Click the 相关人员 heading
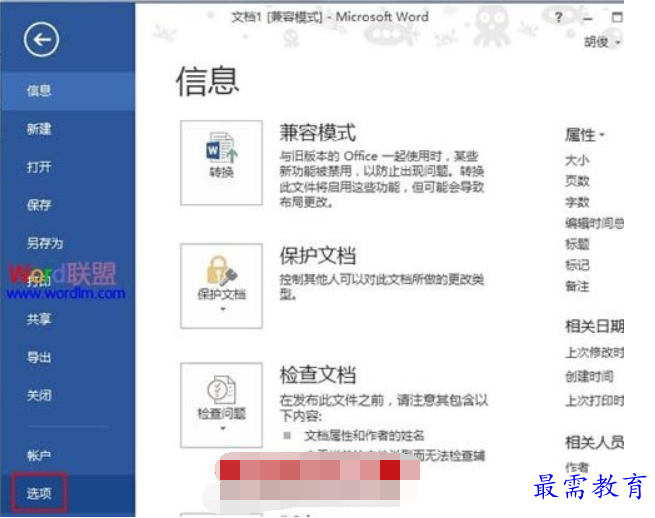This screenshot has height=518, width=655. click(x=594, y=442)
